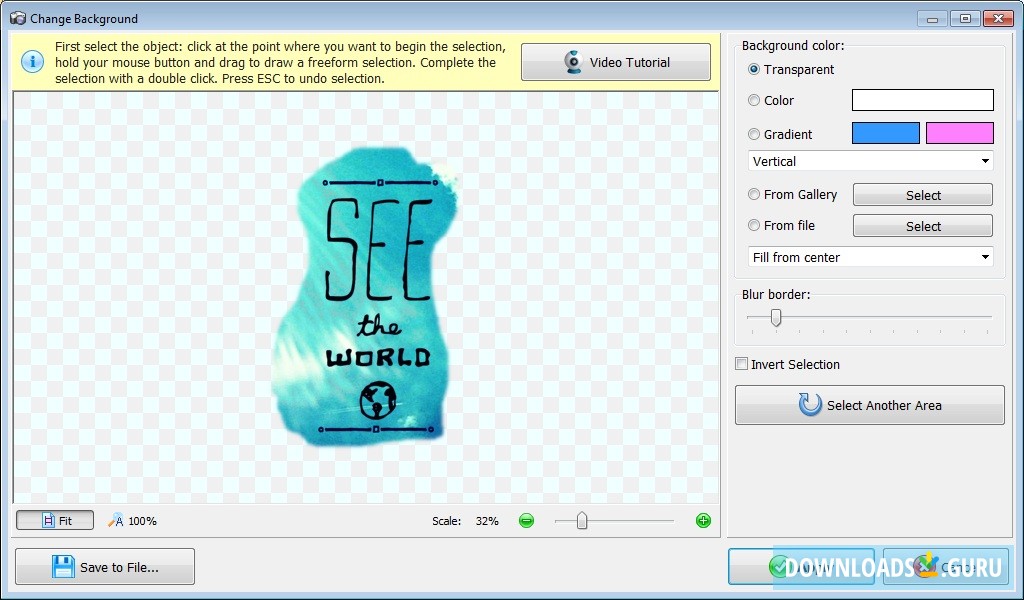
Task: Click Select button next to From file
Action: 922,226
